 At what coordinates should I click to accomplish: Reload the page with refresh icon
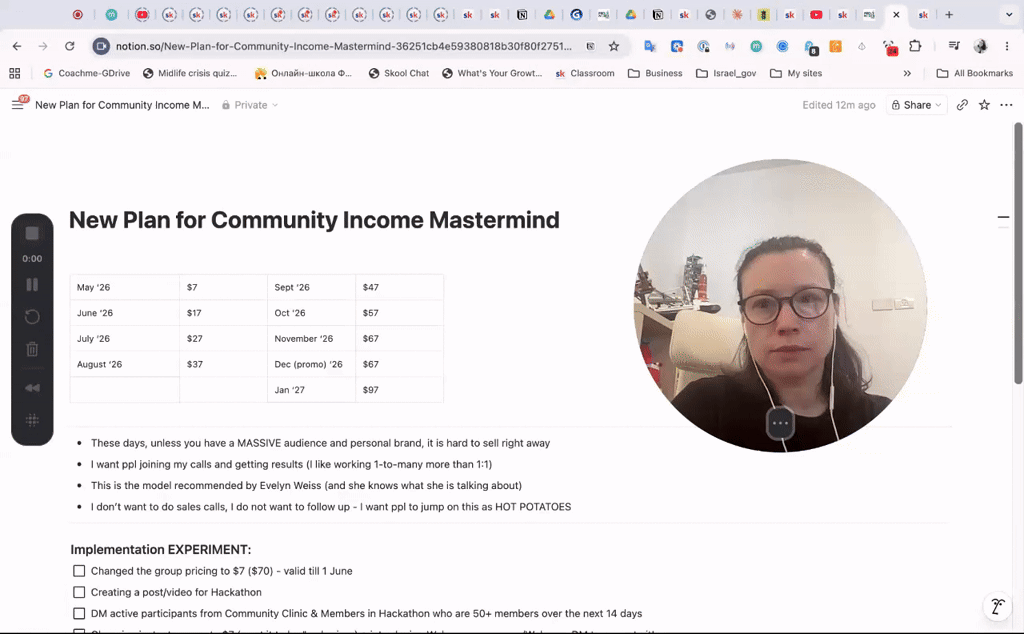(69, 46)
